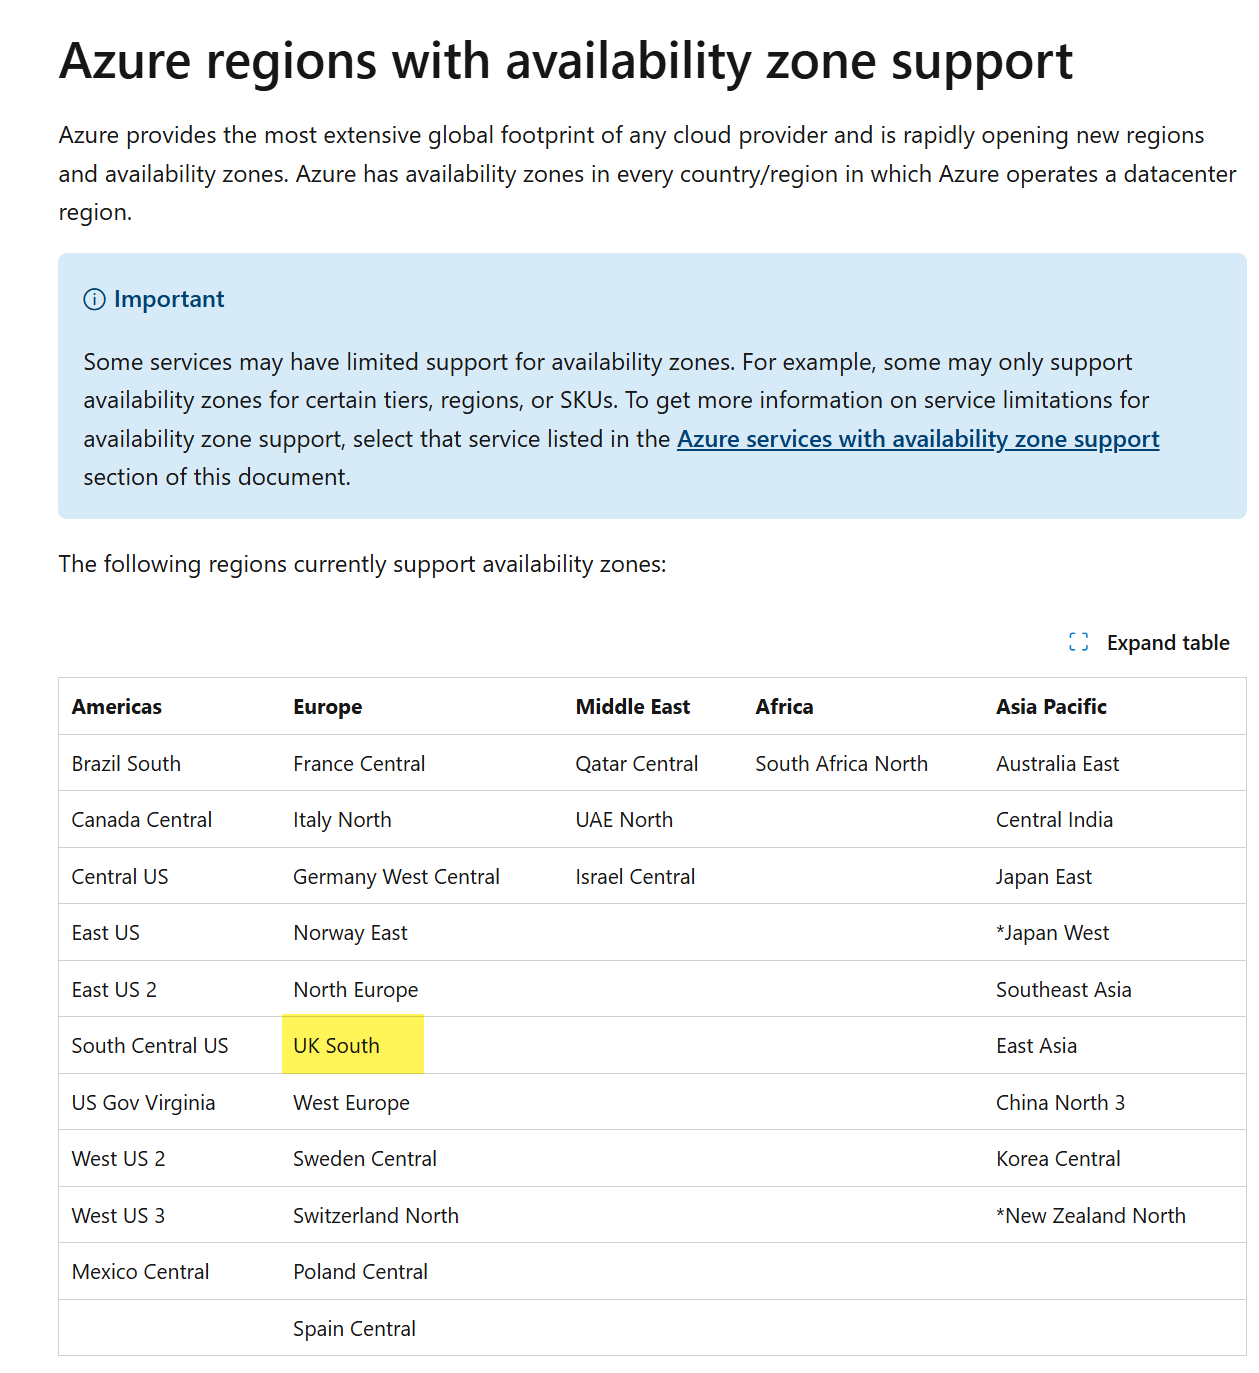Select the South Africa North cell

coord(842,764)
